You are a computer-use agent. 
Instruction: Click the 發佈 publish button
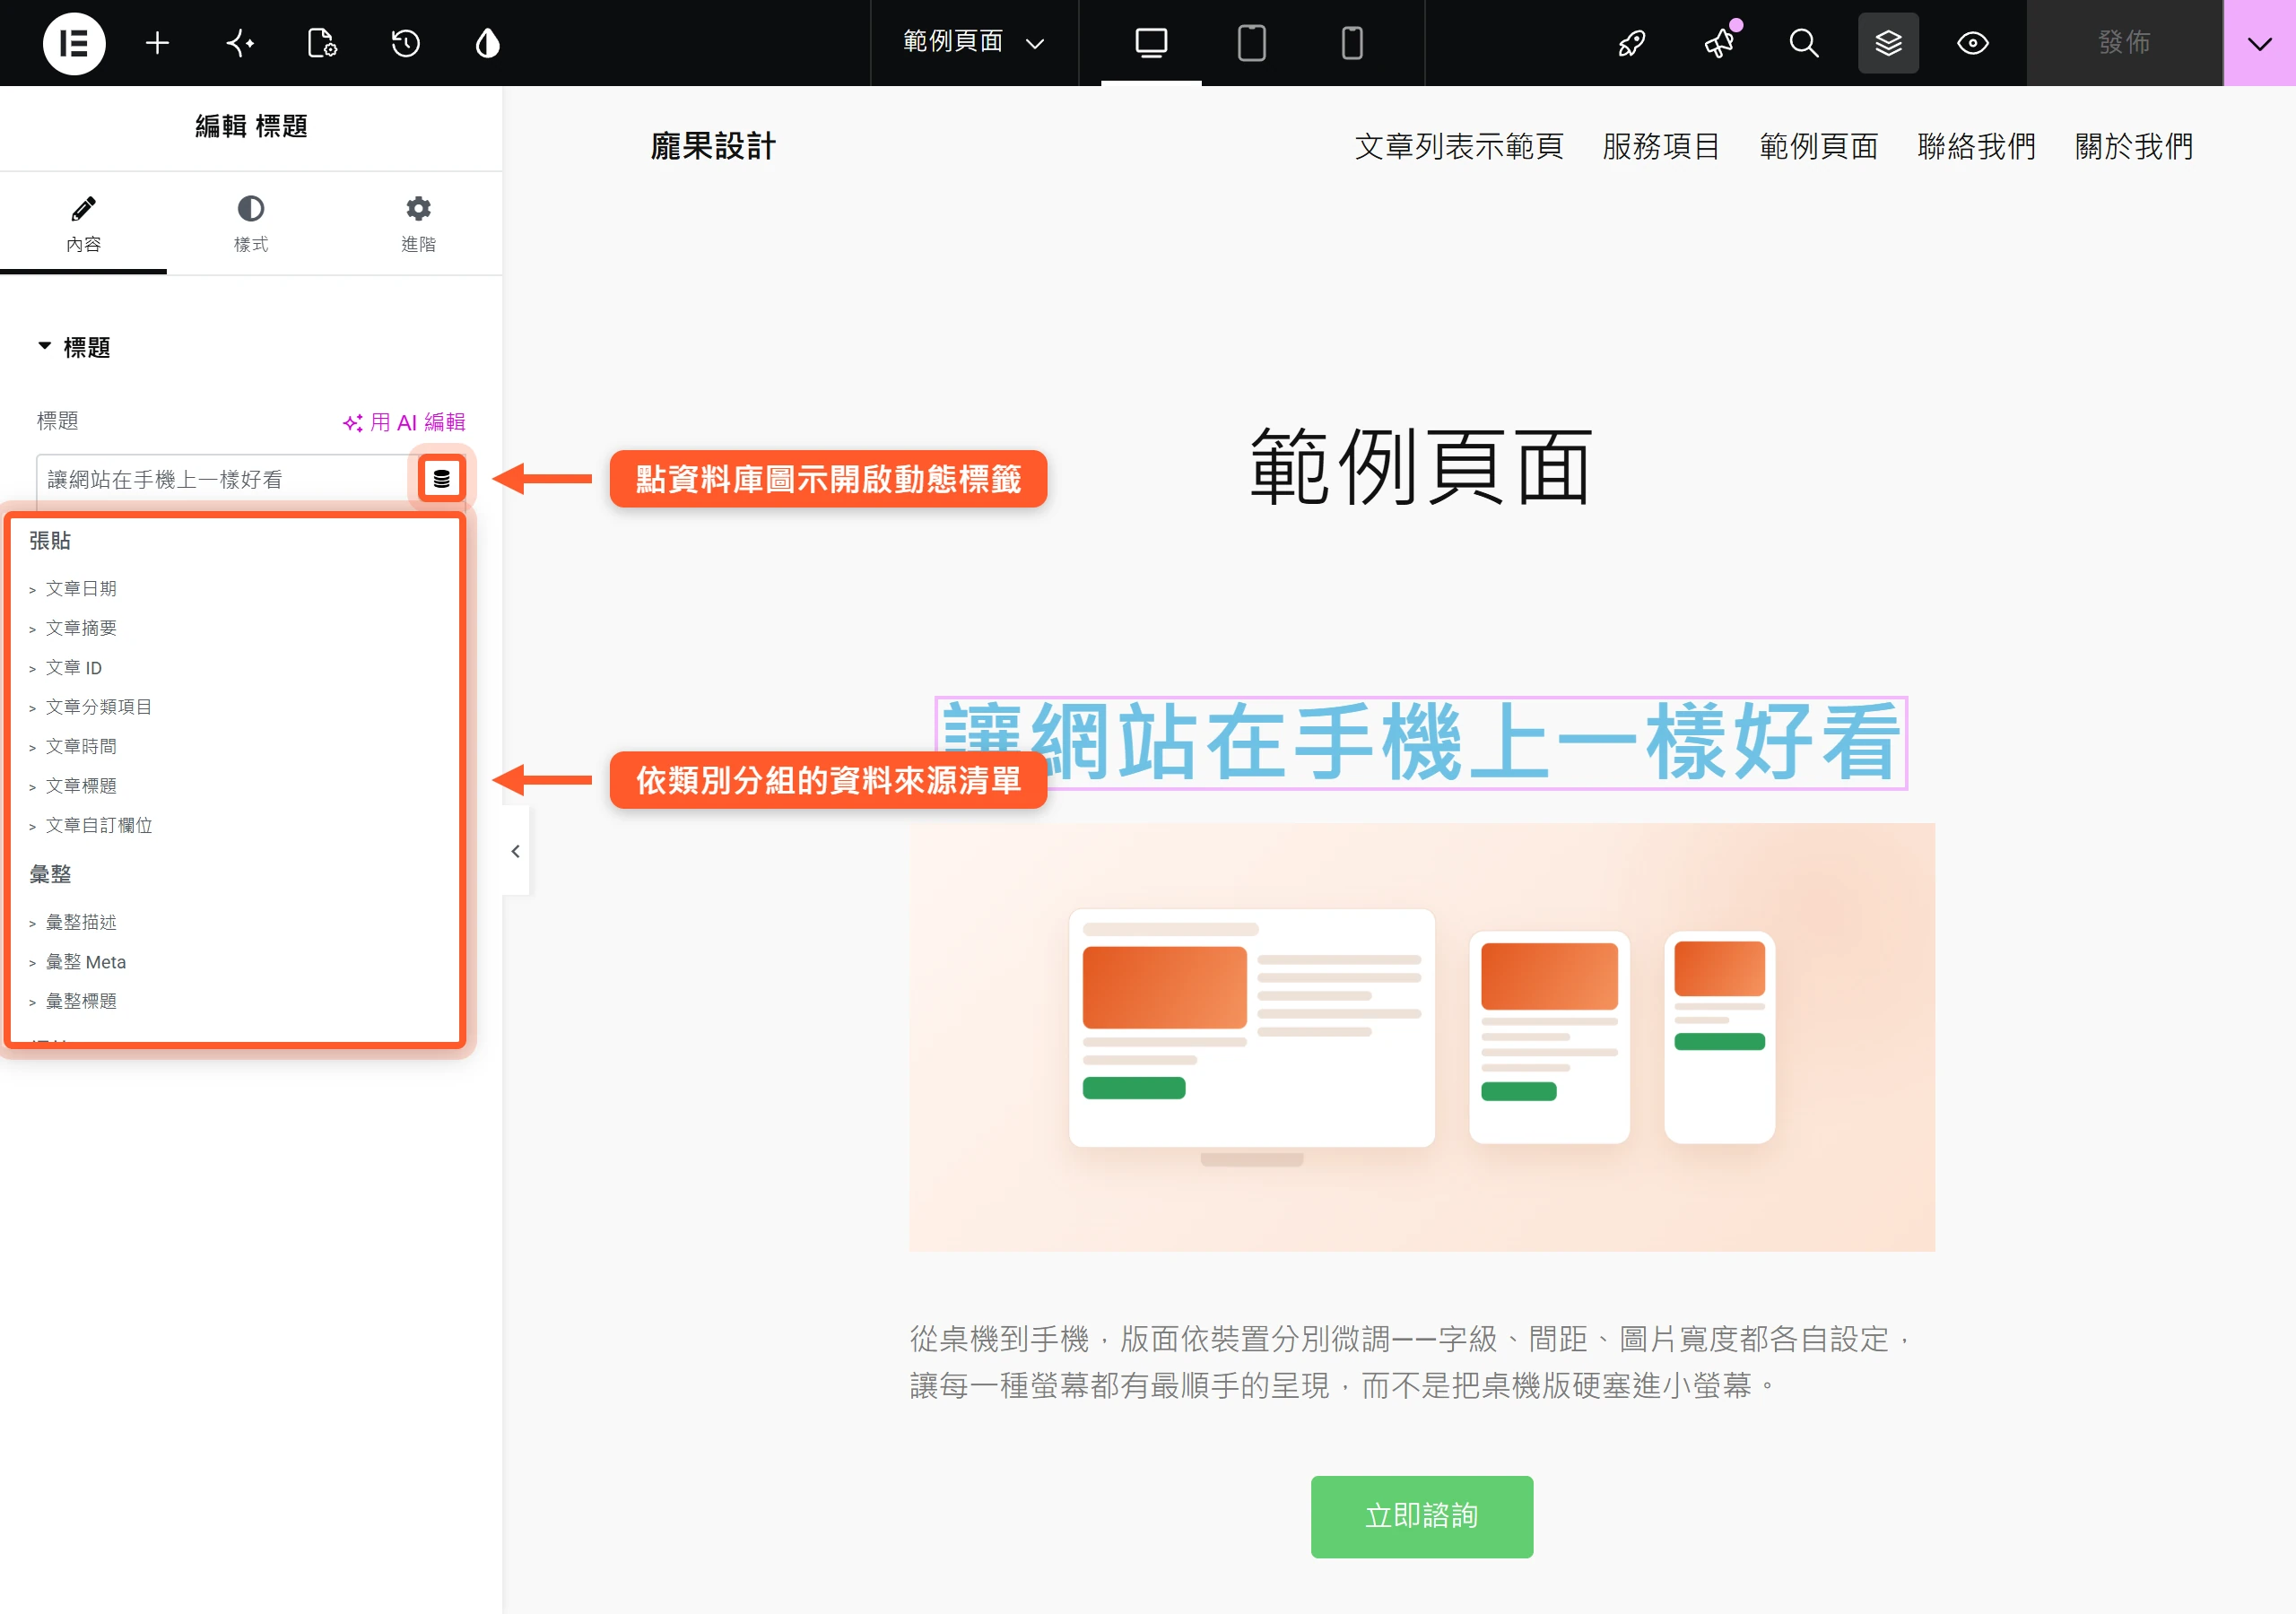click(x=2124, y=43)
